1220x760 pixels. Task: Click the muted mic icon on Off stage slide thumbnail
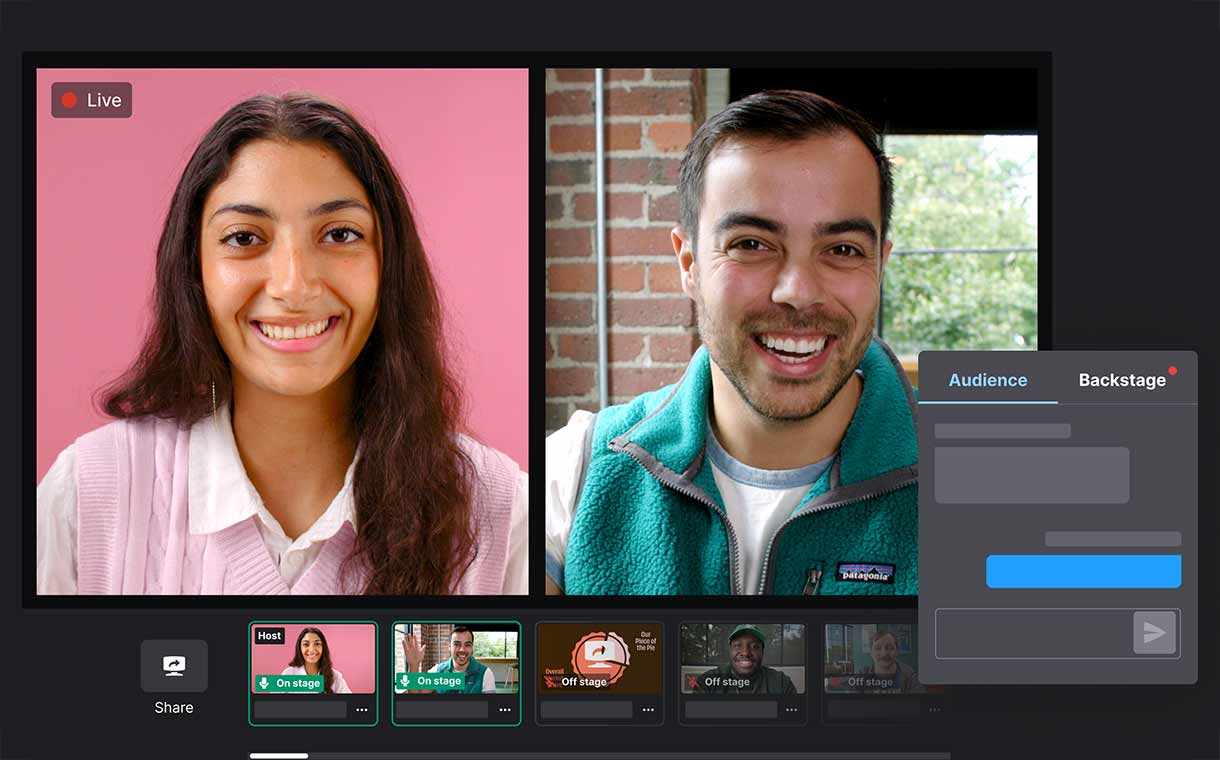click(551, 680)
